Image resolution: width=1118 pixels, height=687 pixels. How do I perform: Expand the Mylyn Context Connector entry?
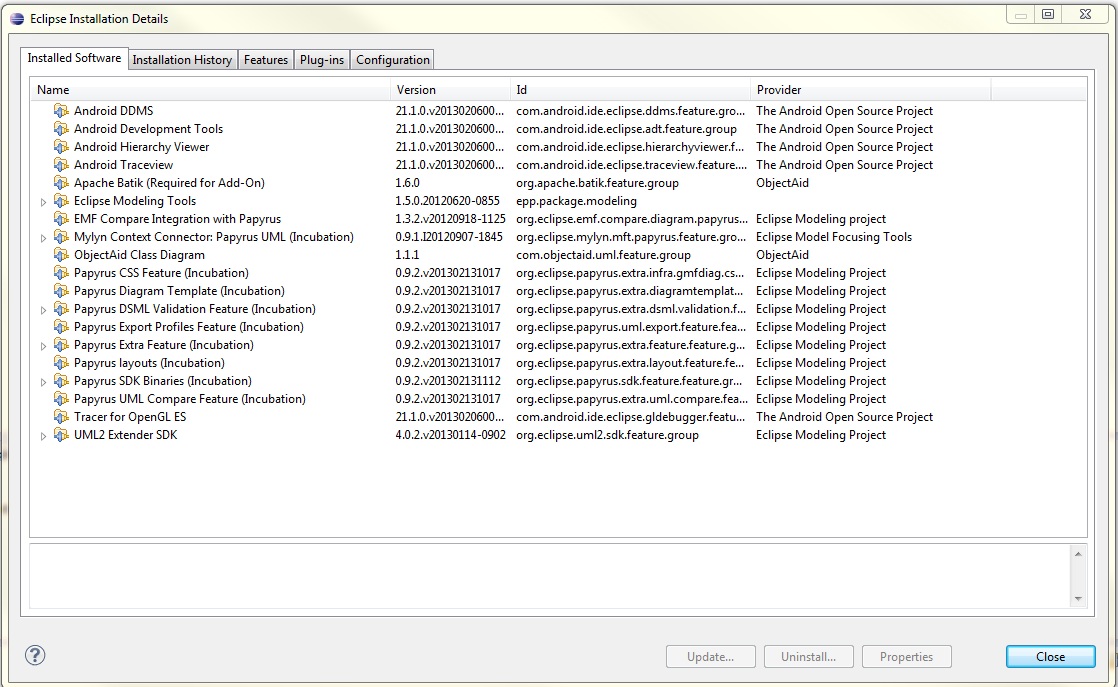pyautogui.click(x=43, y=237)
